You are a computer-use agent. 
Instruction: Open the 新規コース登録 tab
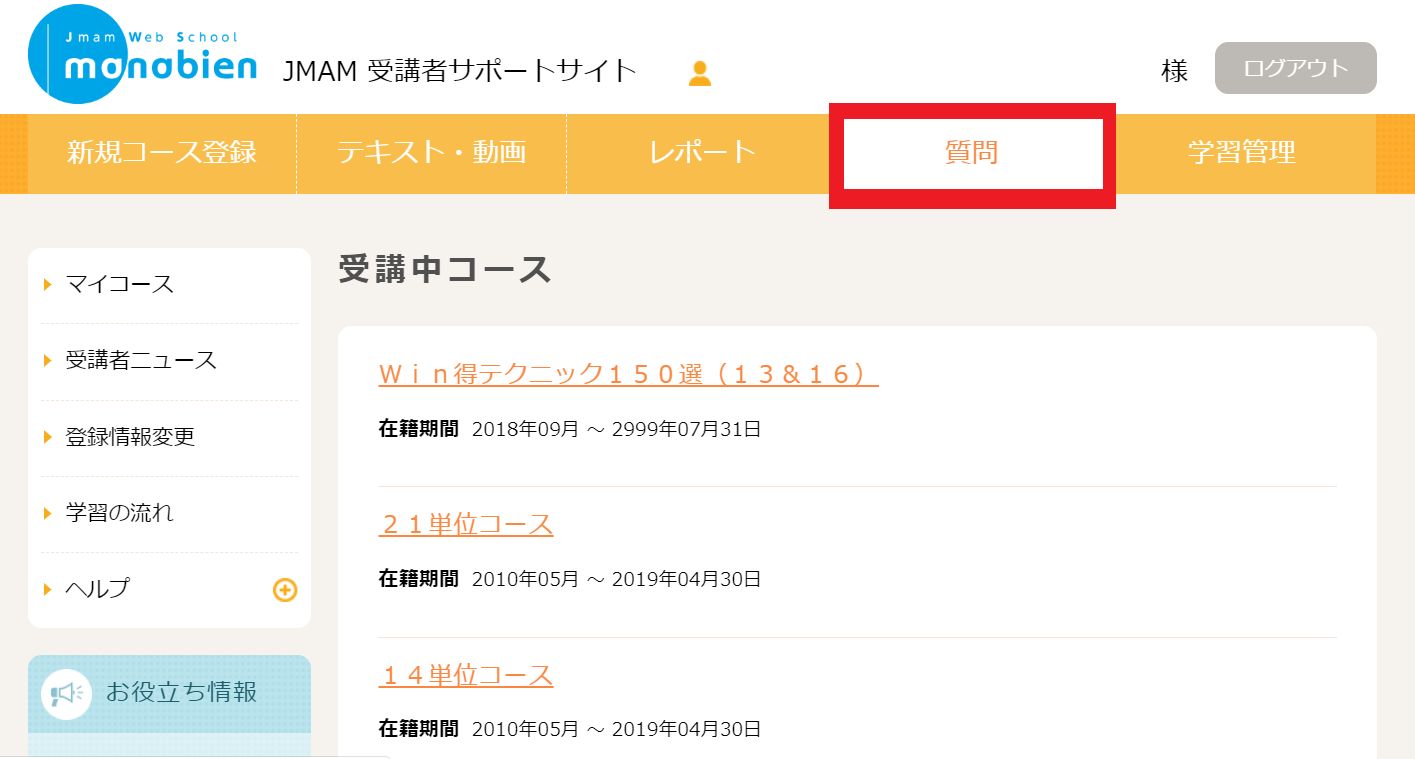coord(162,153)
